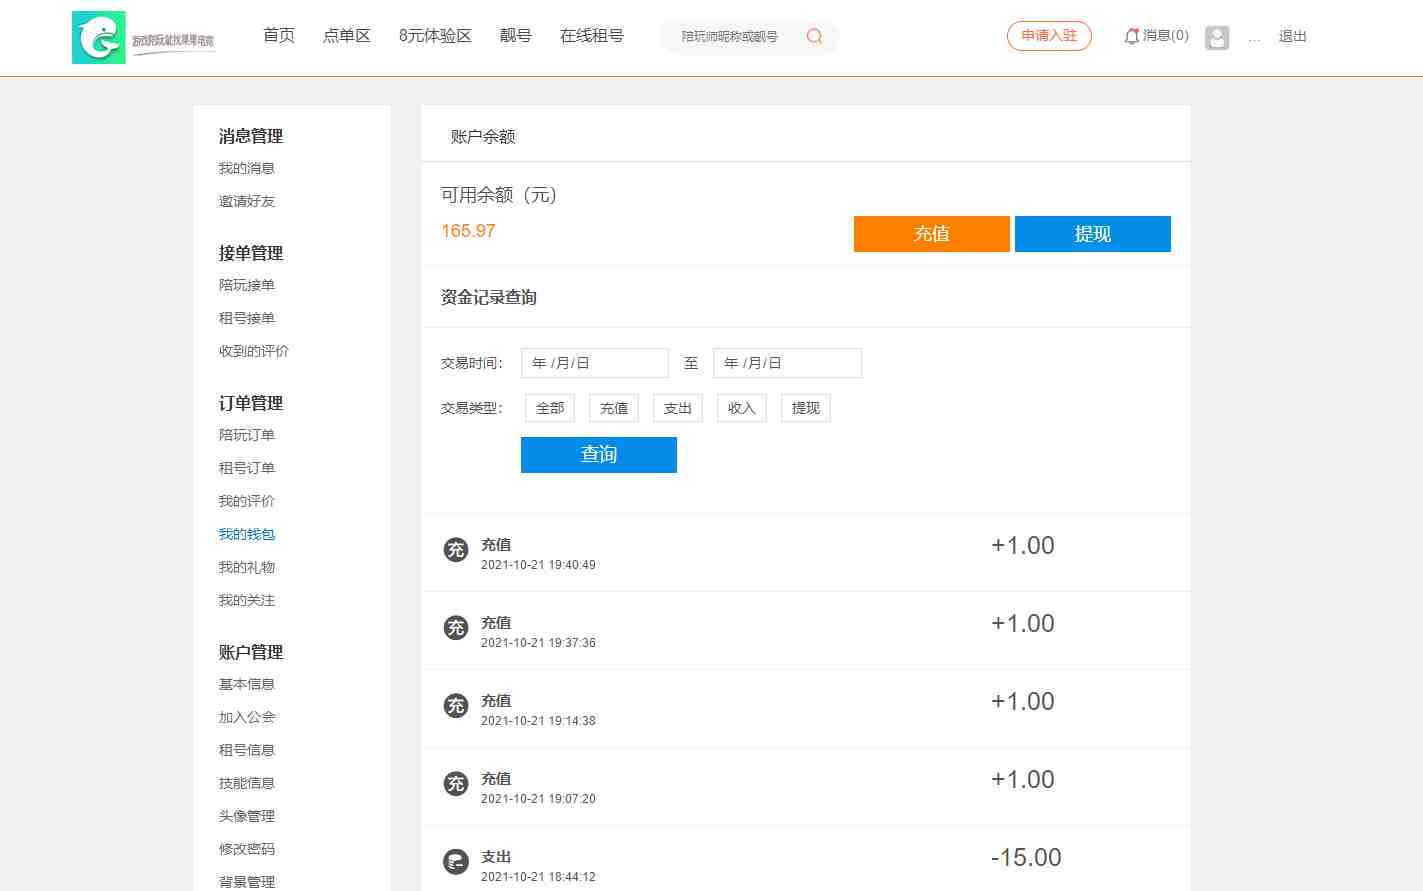Click the notification bell icon
Screen dimensions: 1423x891
click(1131, 36)
